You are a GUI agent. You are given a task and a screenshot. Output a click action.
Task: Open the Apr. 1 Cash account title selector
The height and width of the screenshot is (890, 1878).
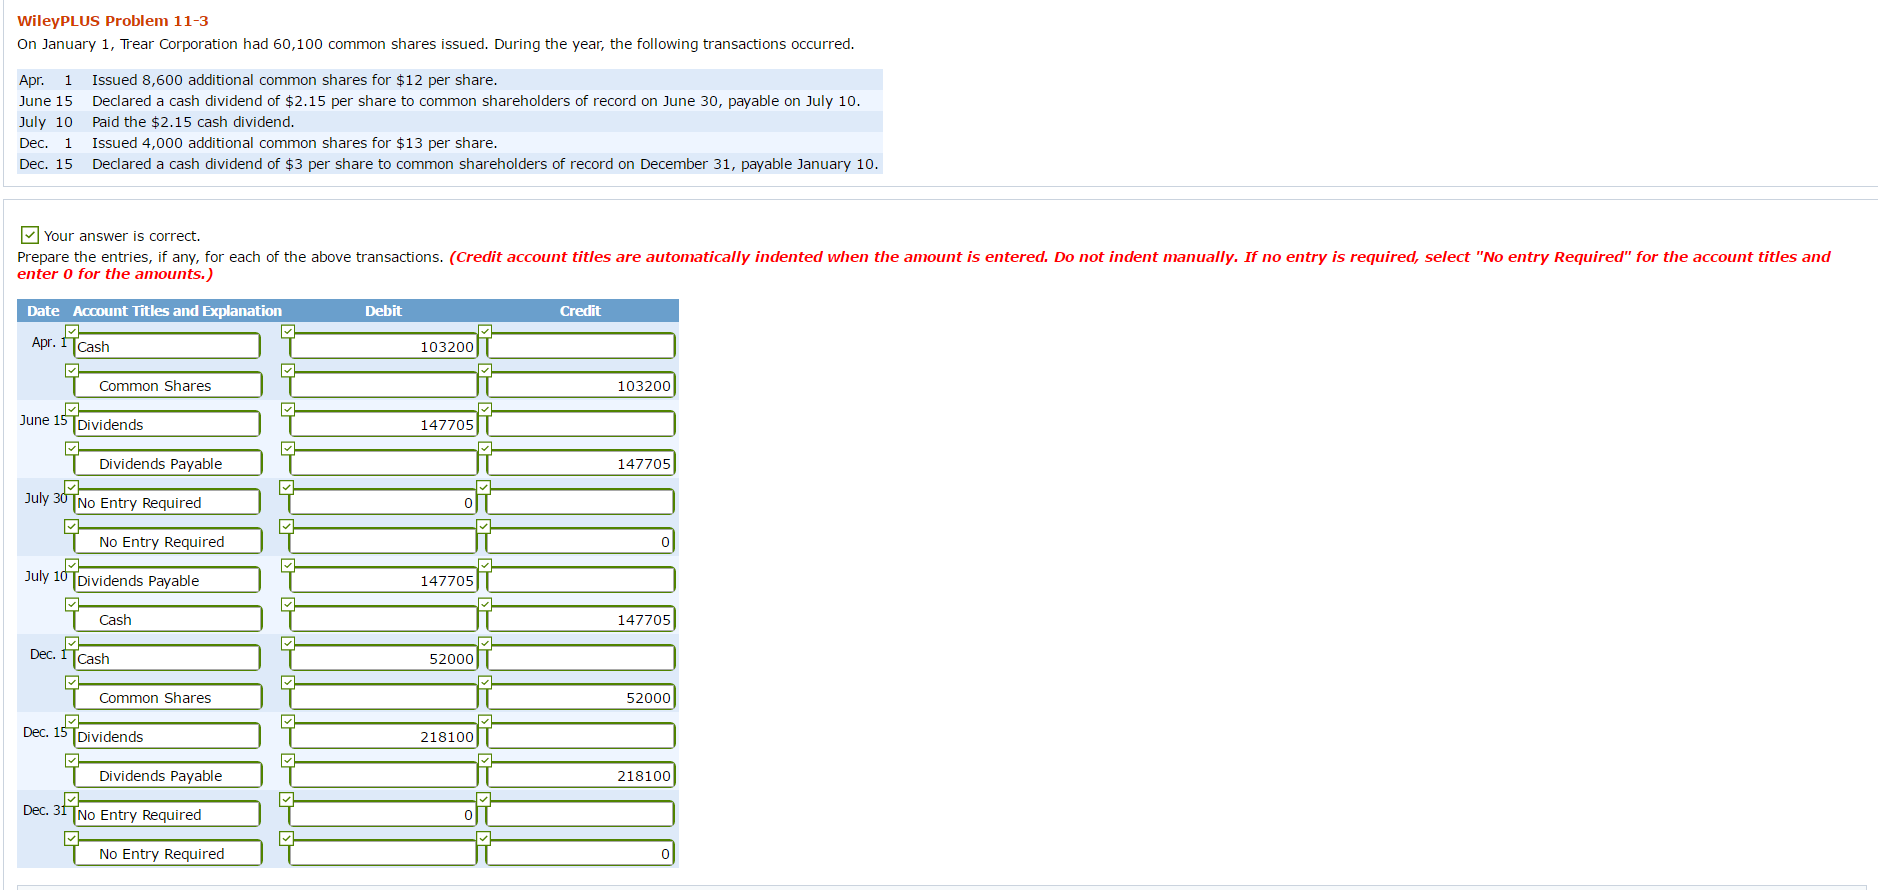coord(167,347)
